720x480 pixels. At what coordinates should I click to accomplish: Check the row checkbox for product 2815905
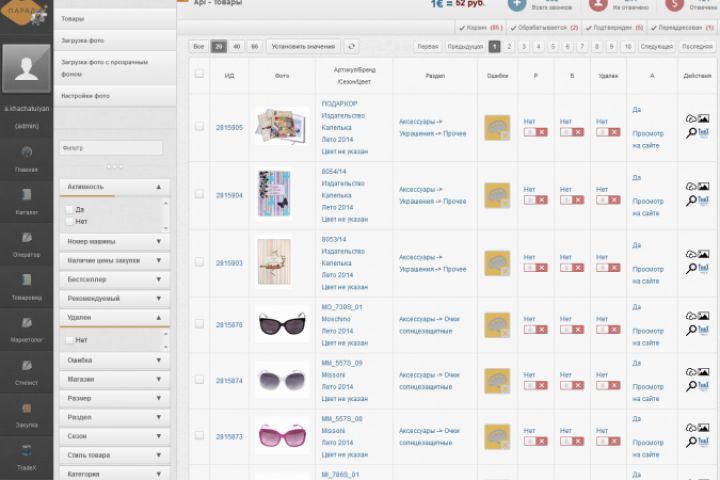(199, 126)
